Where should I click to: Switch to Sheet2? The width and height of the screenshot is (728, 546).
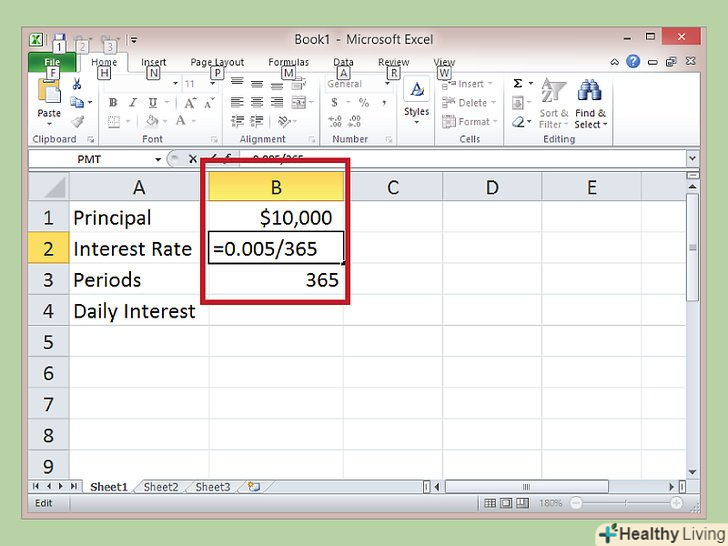[x=161, y=487]
